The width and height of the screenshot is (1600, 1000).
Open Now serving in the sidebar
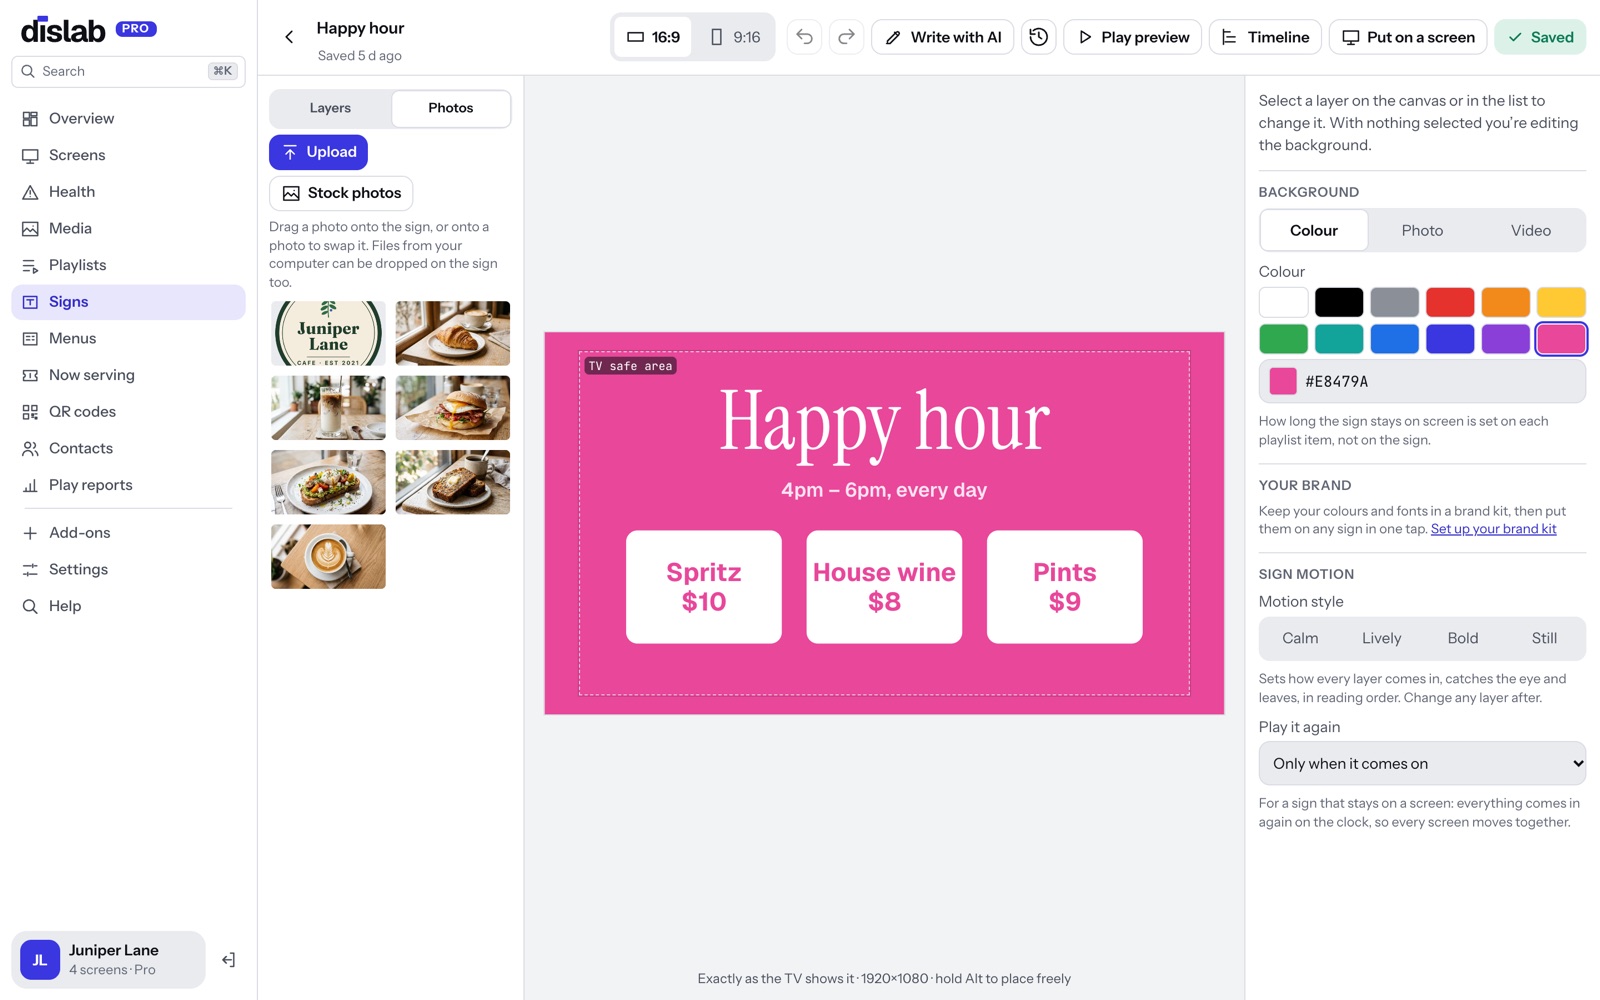point(128,375)
